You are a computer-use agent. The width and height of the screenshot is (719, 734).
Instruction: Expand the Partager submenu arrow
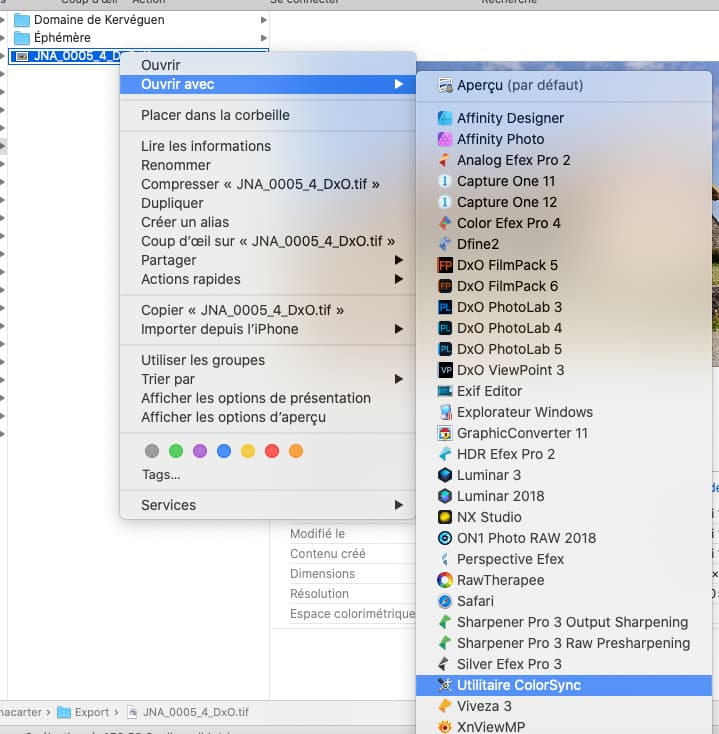[399, 260]
